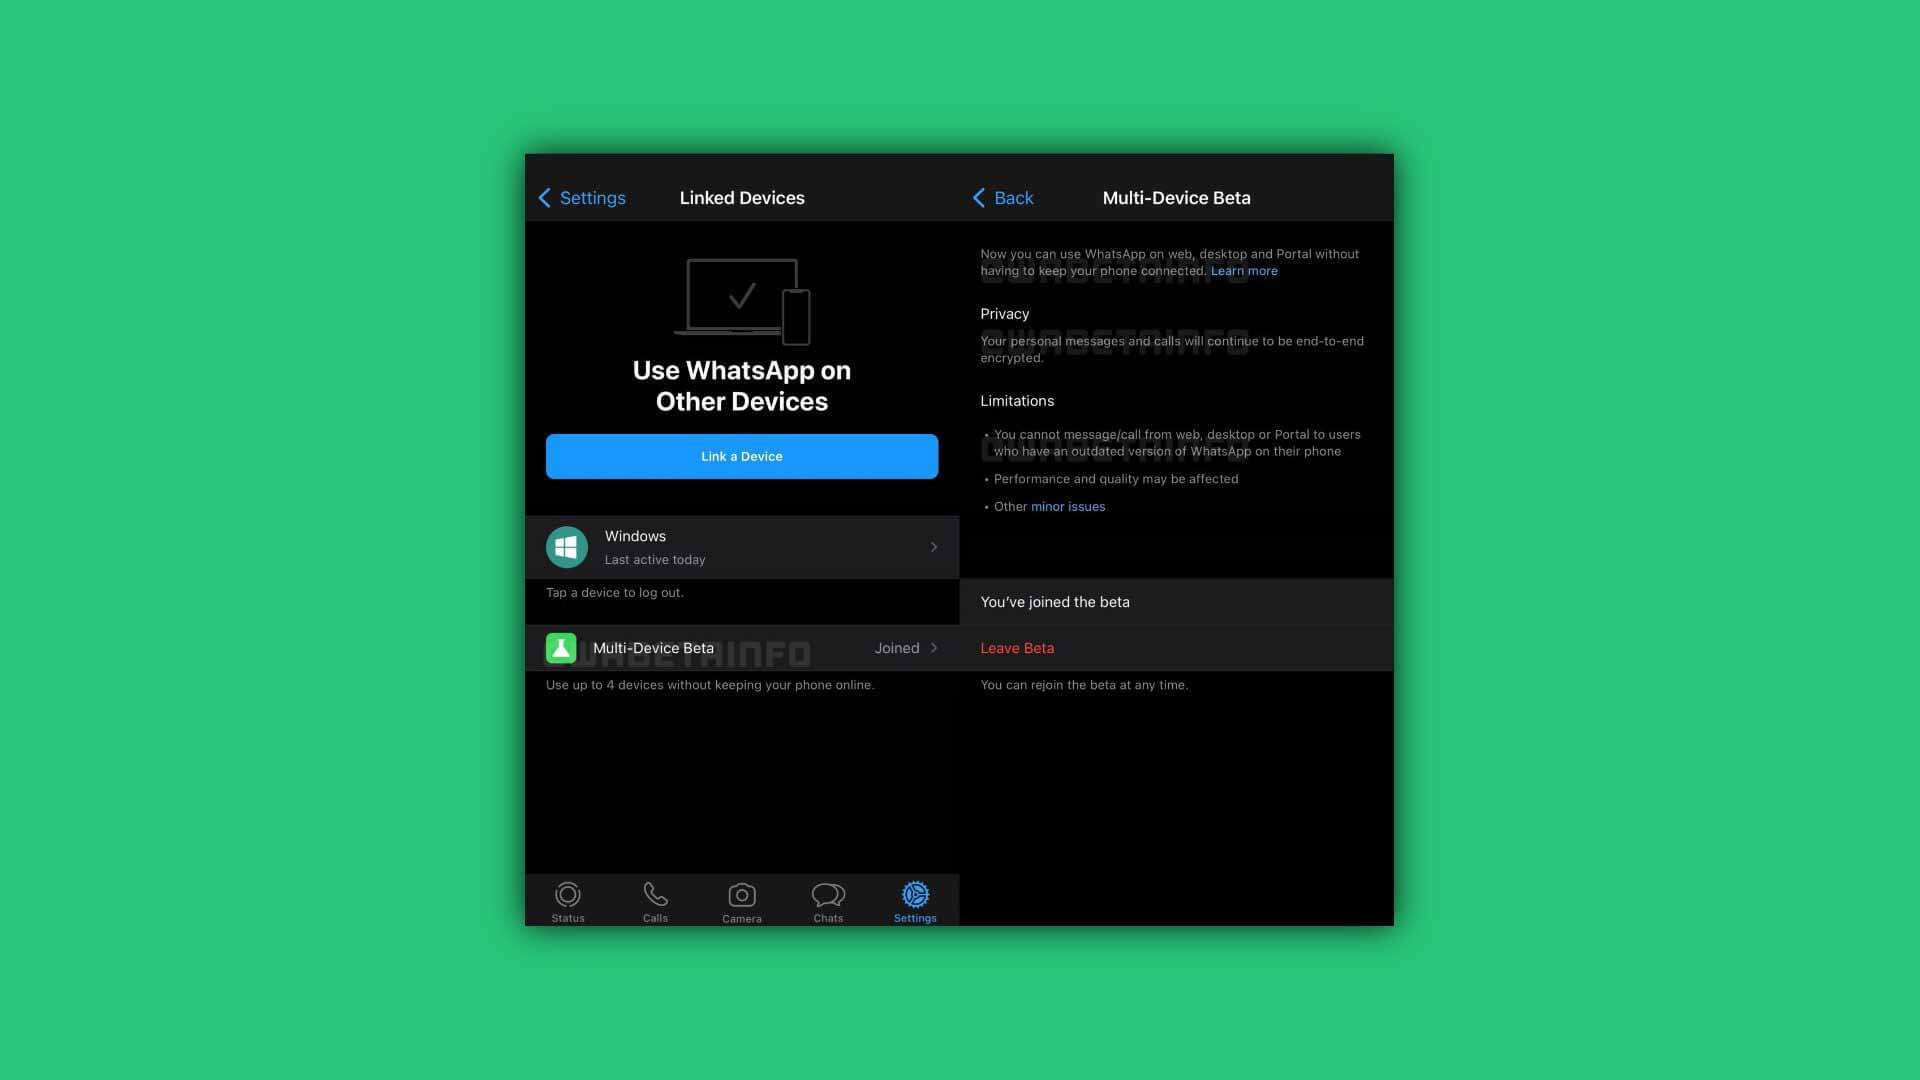Click Learn more hyperlink
Screen dimensions: 1920x1080
[x=1244, y=272]
